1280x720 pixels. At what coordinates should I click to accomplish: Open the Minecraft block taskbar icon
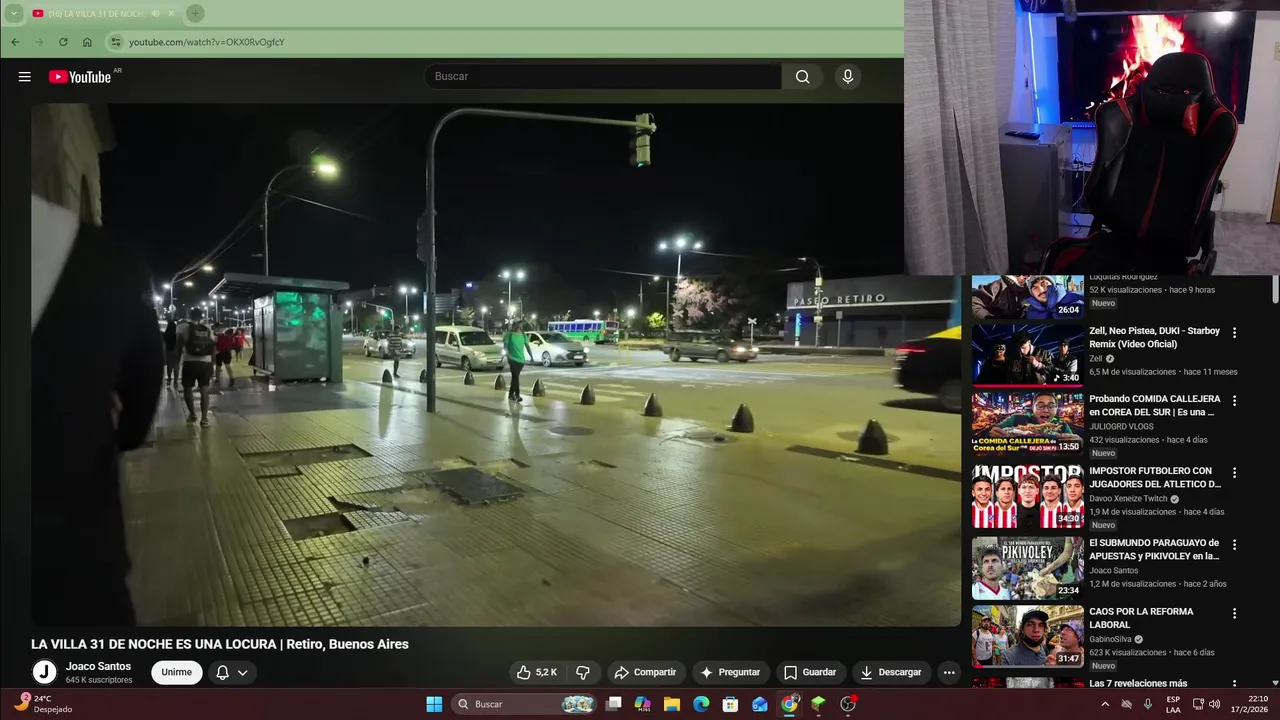(x=819, y=704)
